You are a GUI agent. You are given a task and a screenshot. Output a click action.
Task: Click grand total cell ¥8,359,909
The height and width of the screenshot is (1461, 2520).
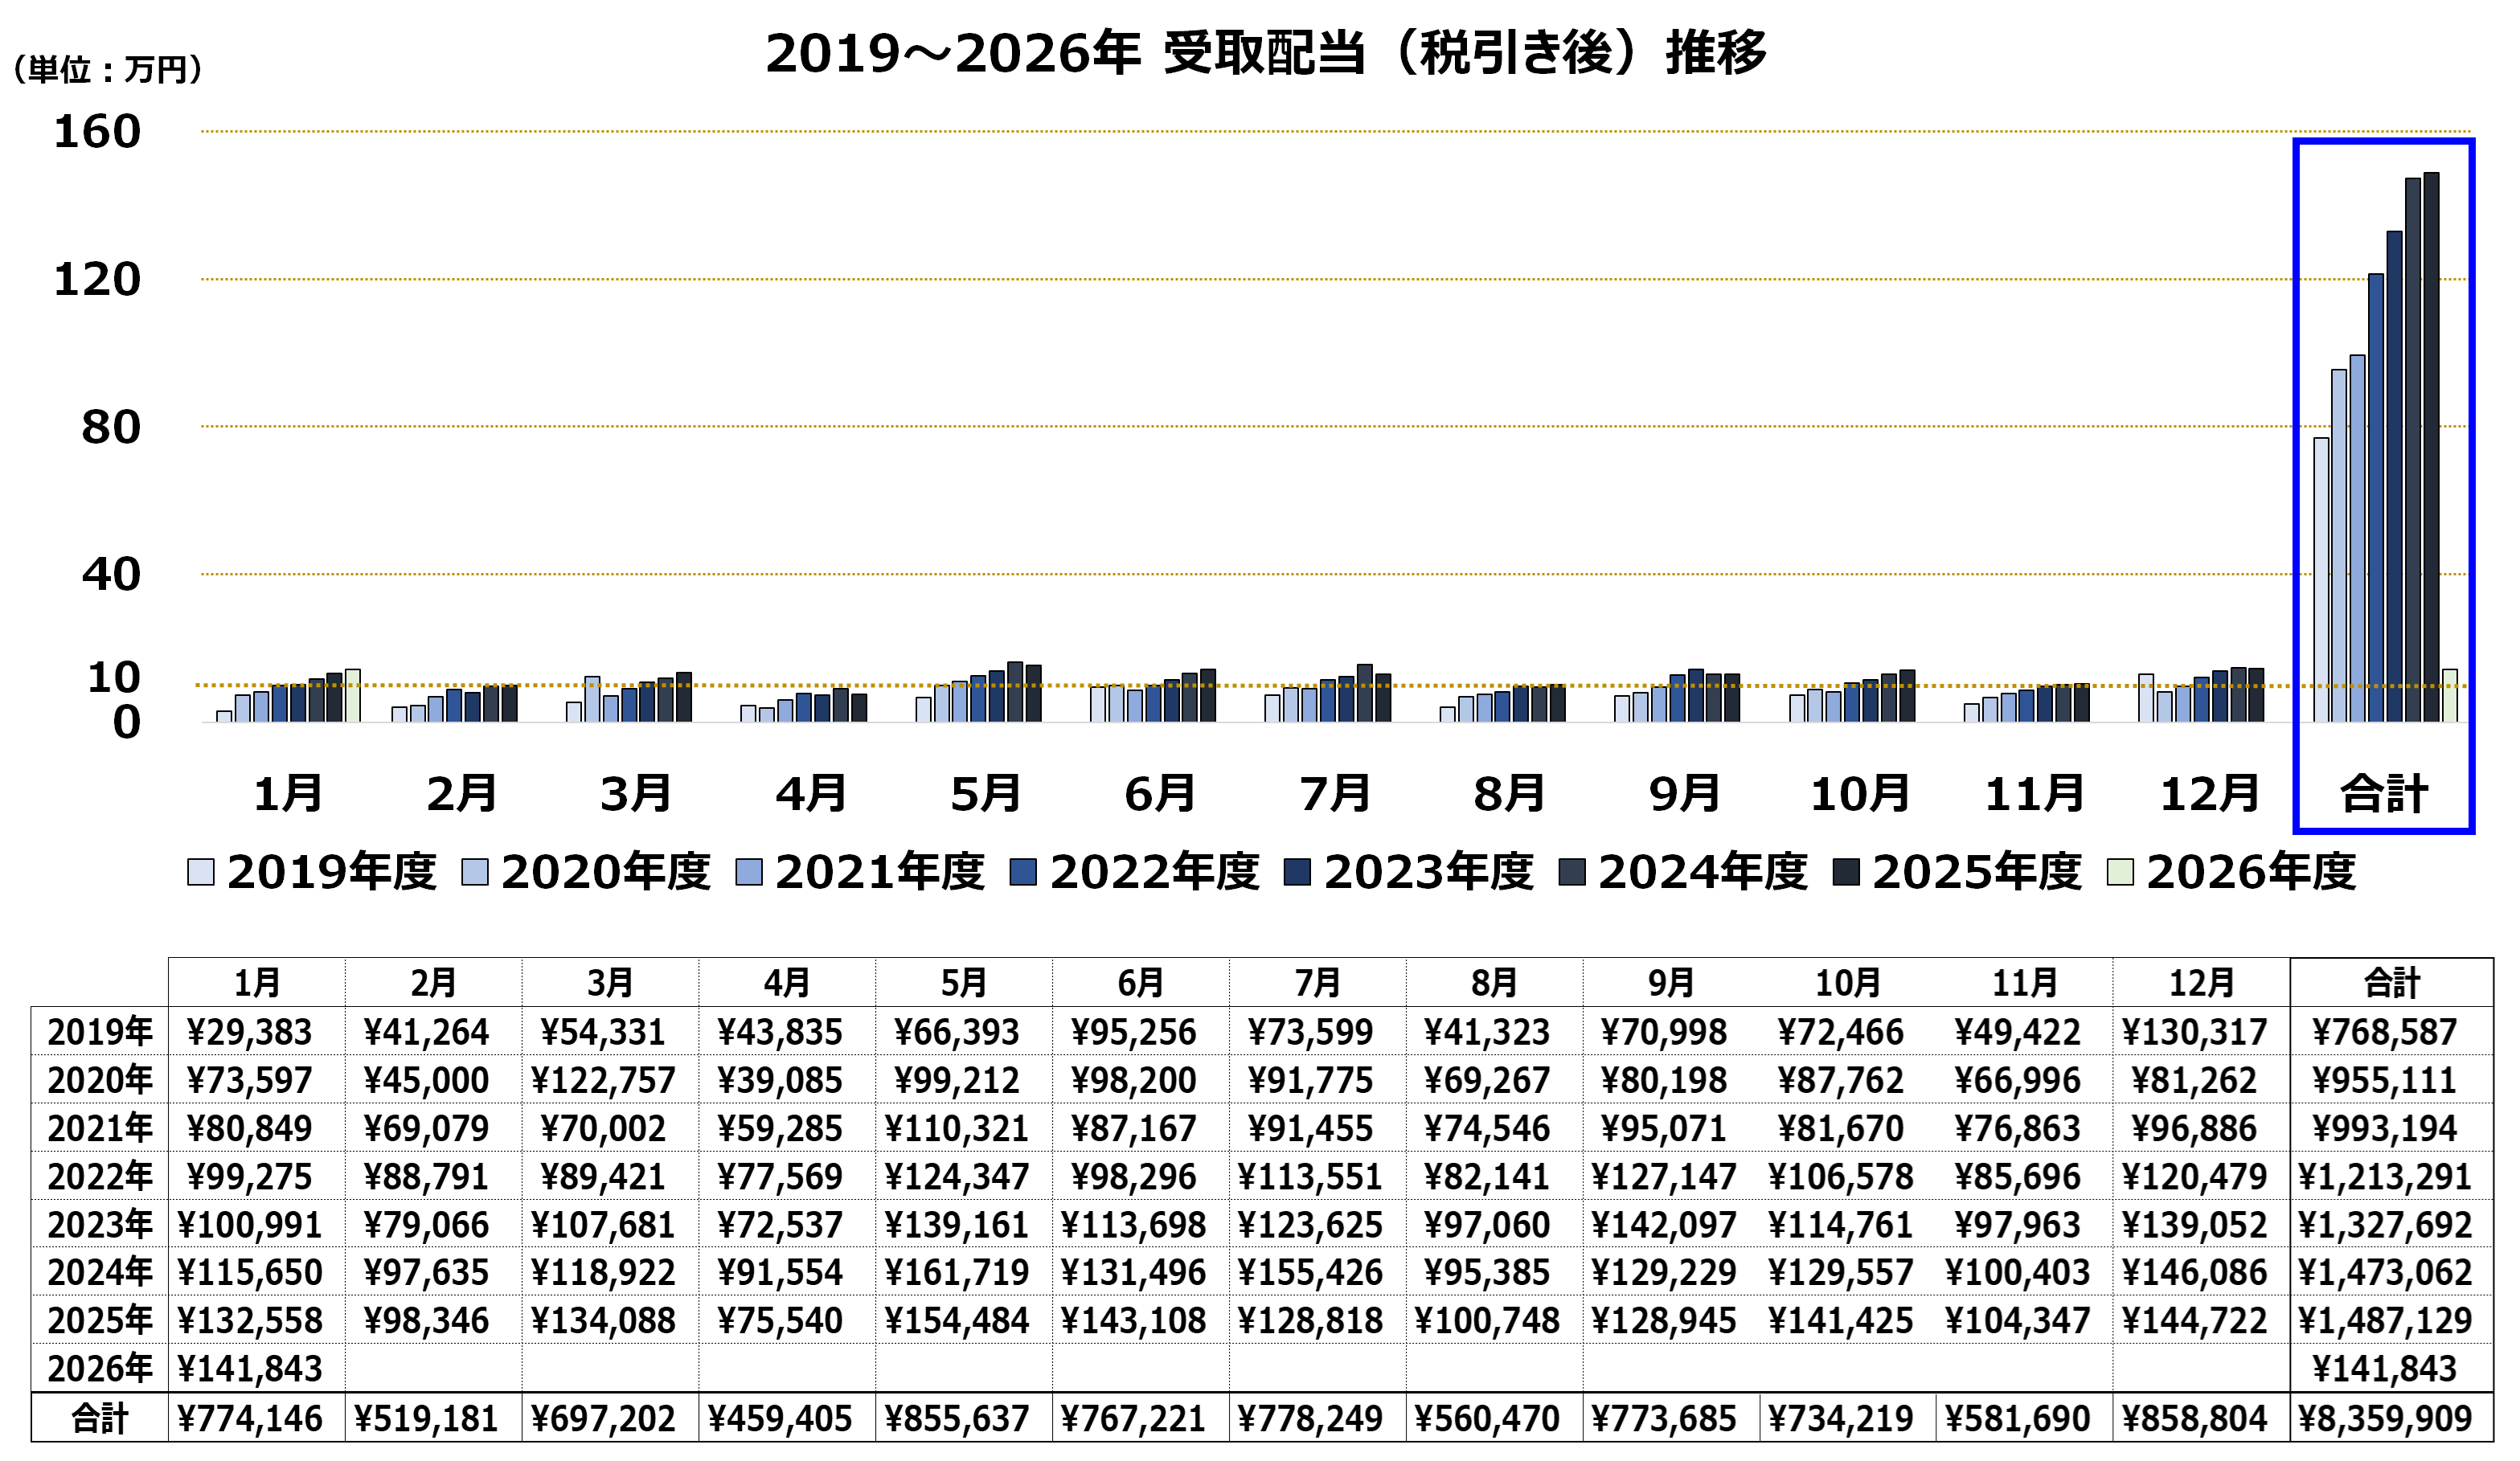pyautogui.click(x=2385, y=1419)
